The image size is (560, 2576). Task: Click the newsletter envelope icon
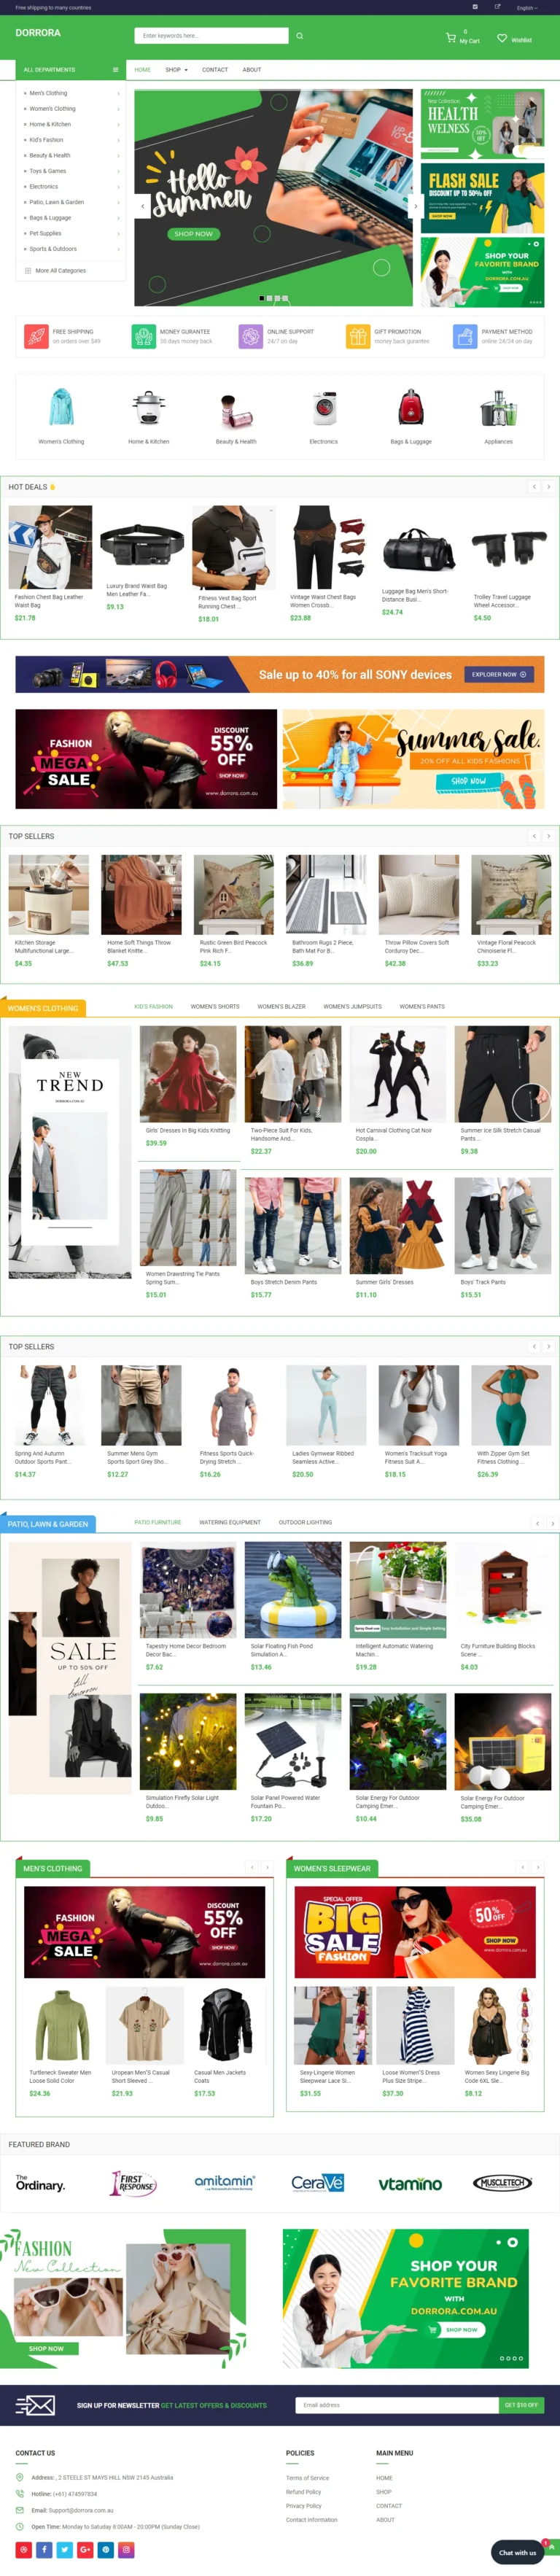[35, 2405]
